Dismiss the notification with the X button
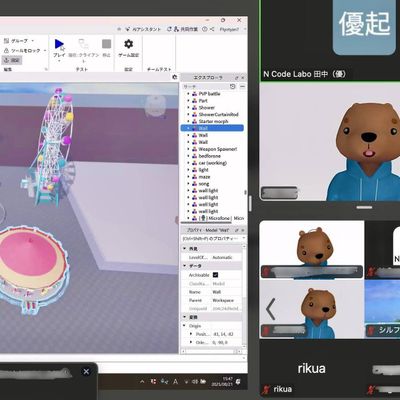Viewport: 400px width, 400px height. point(86,371)
